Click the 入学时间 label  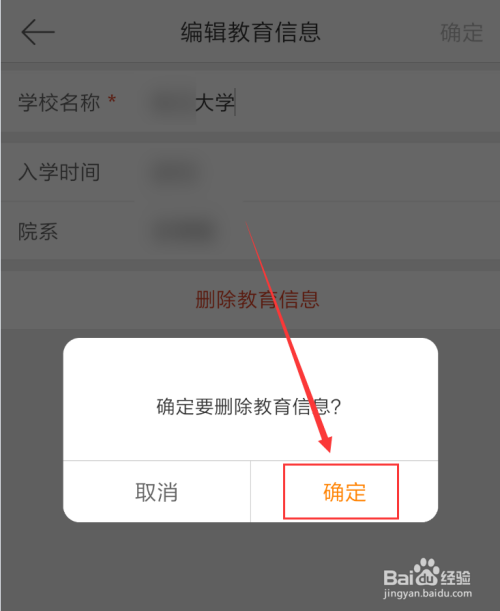(59, 172)
